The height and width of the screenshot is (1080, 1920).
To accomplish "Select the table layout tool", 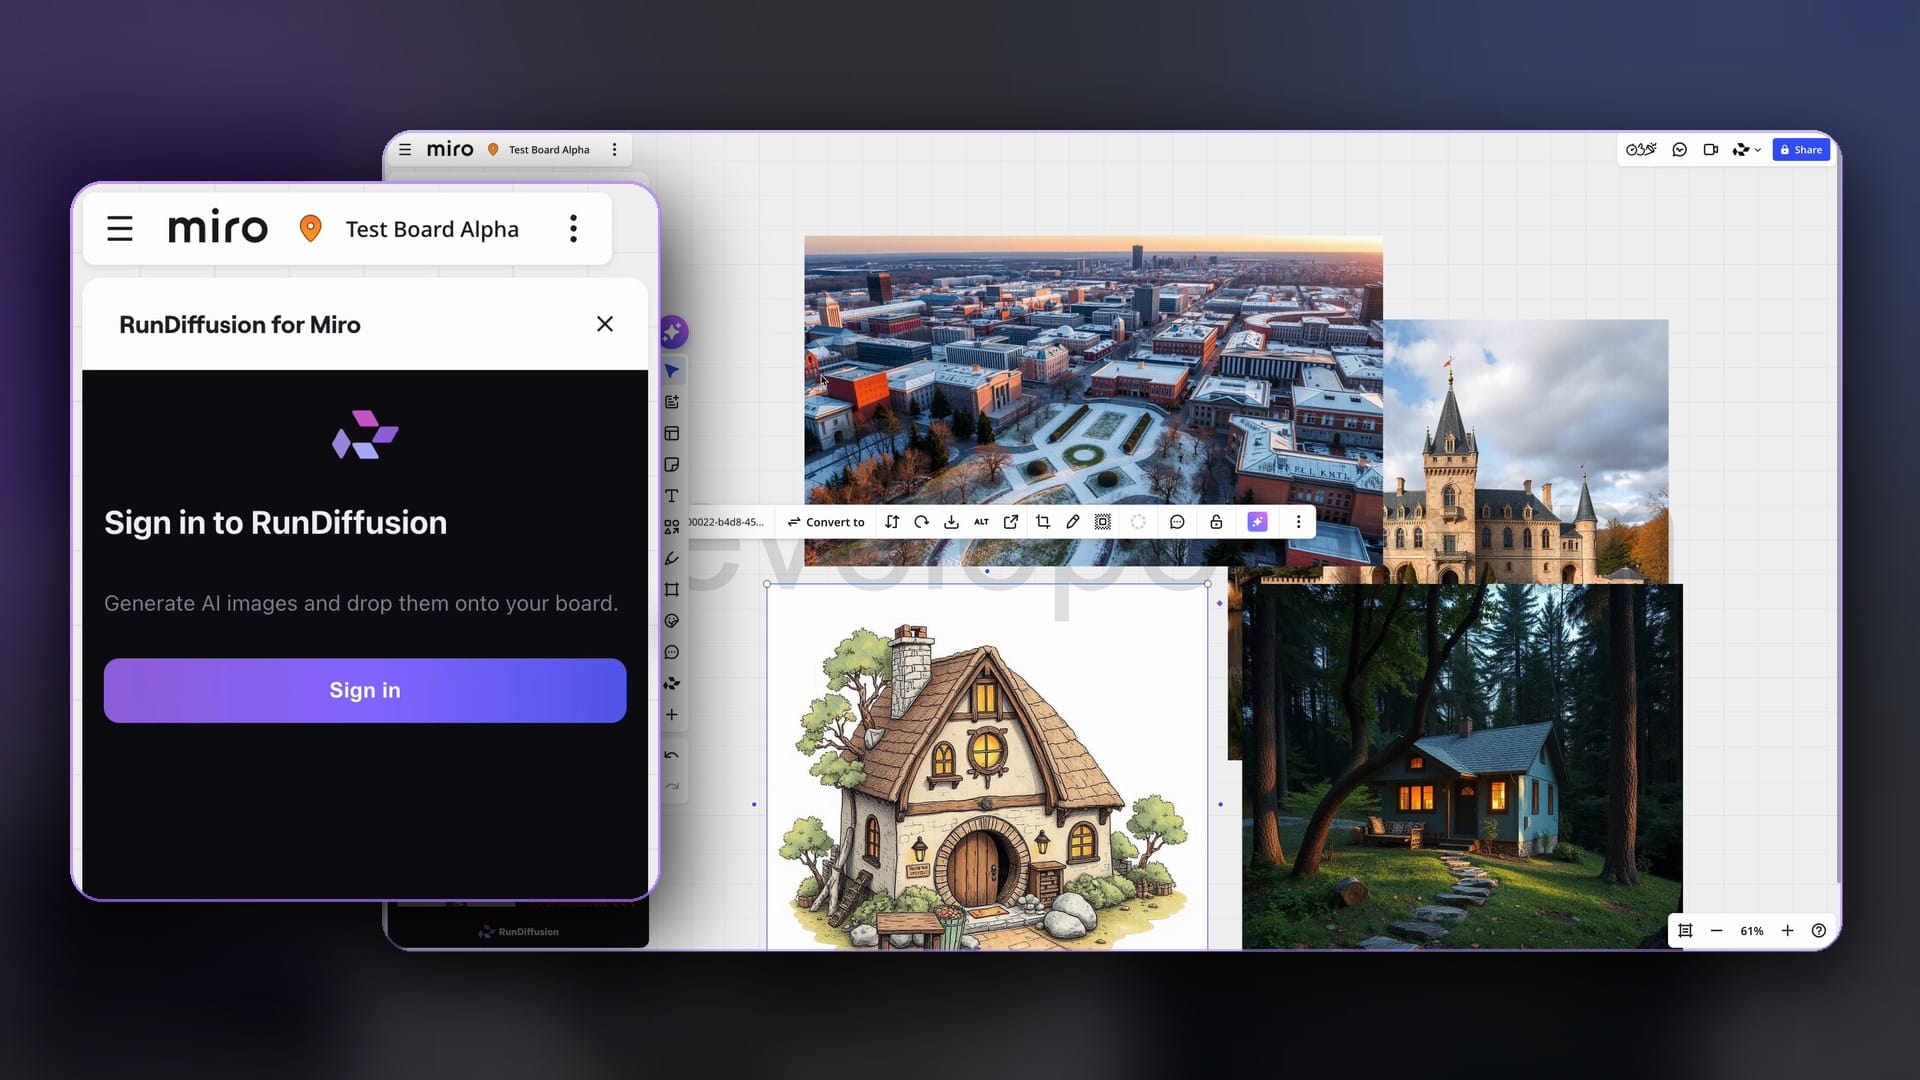I will (672, 433).
